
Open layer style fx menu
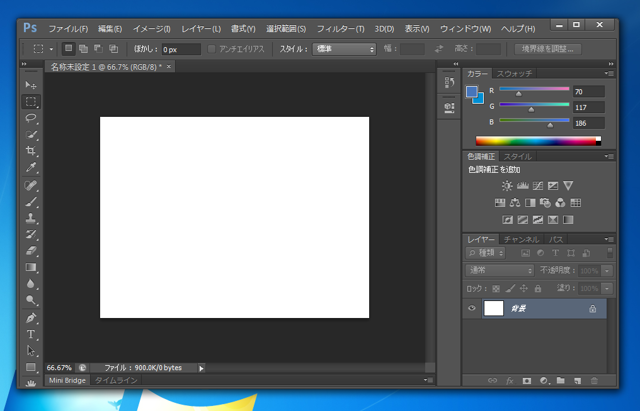(509, 380)
